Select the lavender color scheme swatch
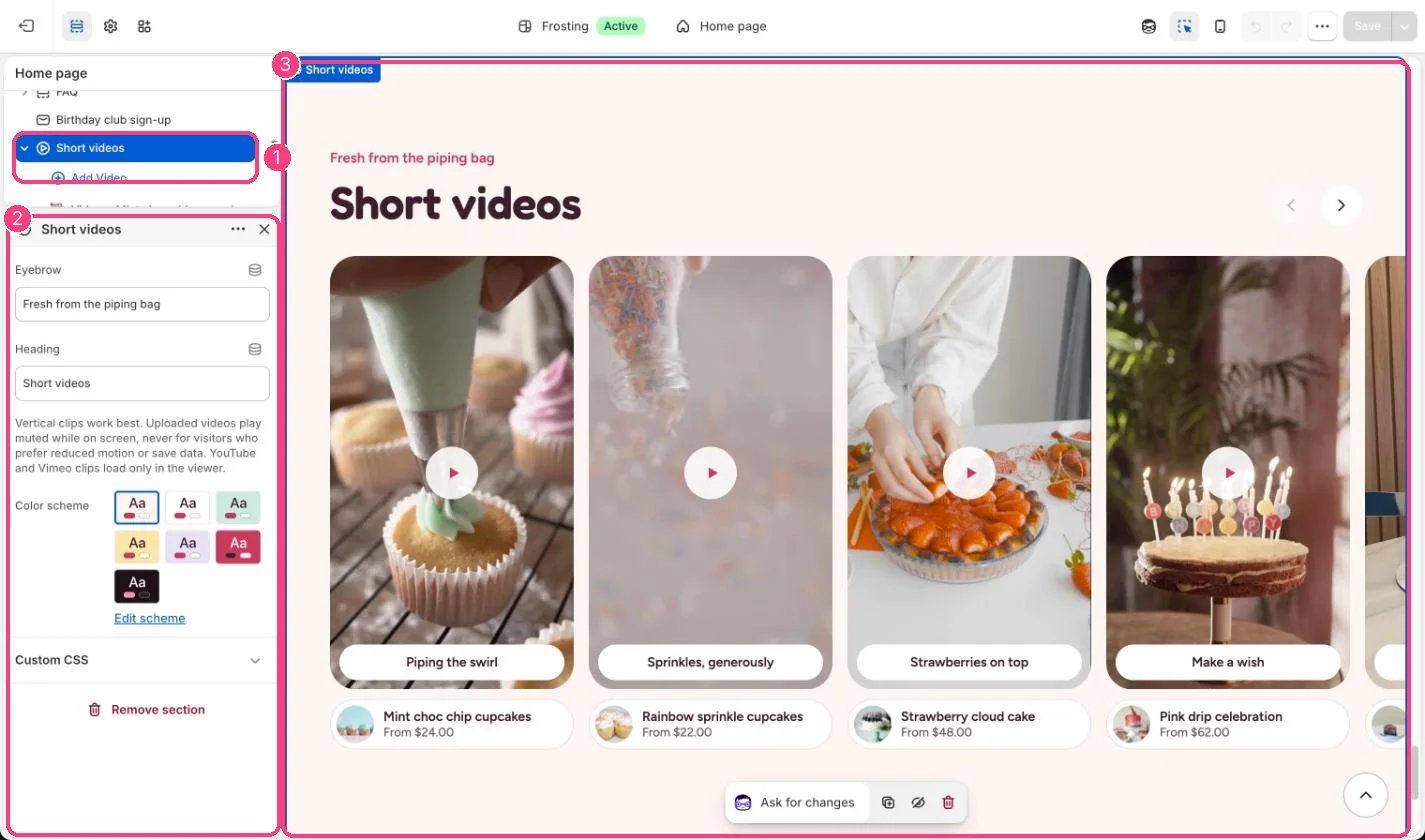The height and width of the screenshot is (840, 1425). (188, 547)
